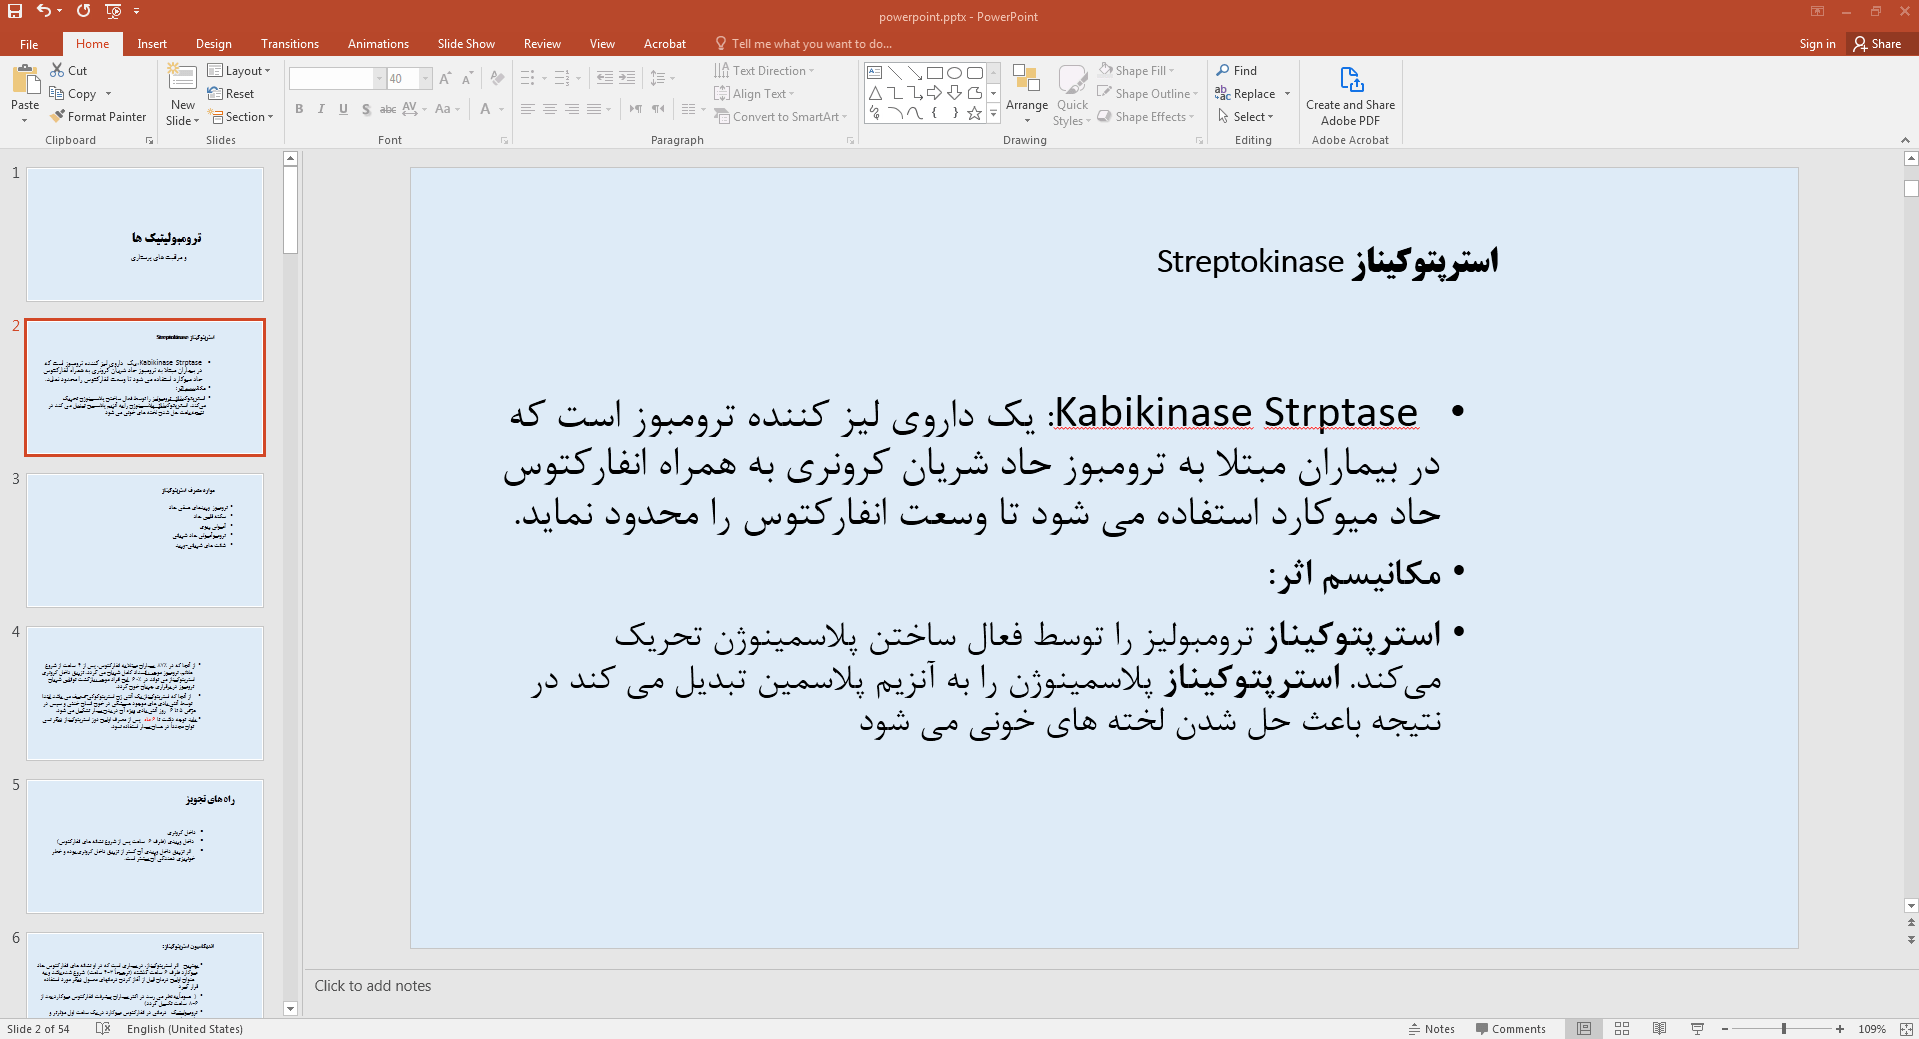This screenshot has width=1919, height=1039.
Task: Click the Sign in link
Action: 1817,44
